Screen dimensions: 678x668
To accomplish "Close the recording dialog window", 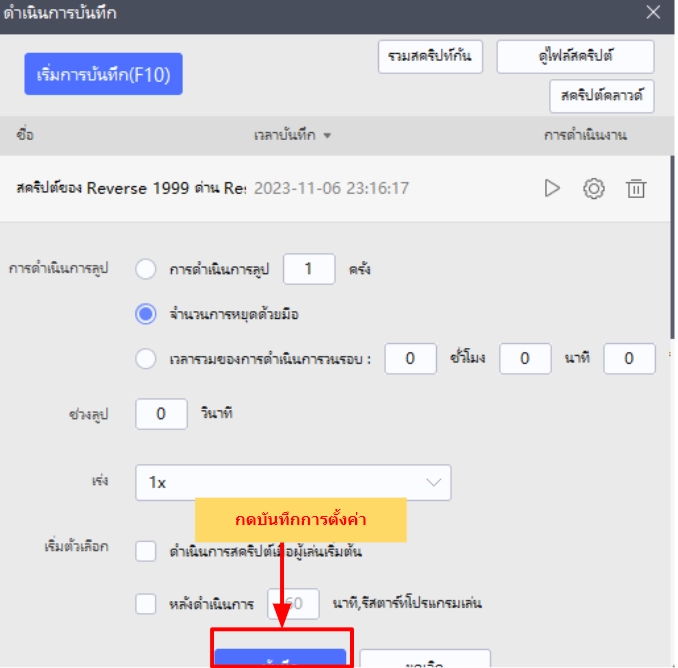I will (x=653, y=12).
